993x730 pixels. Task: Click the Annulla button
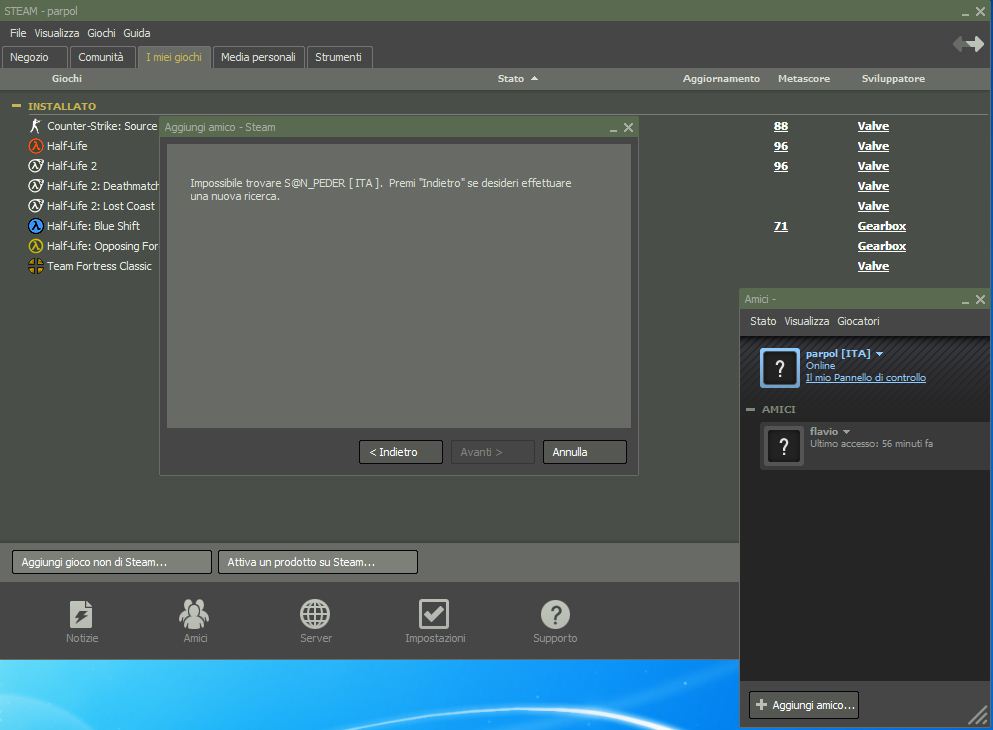click(x=585, y=452)
